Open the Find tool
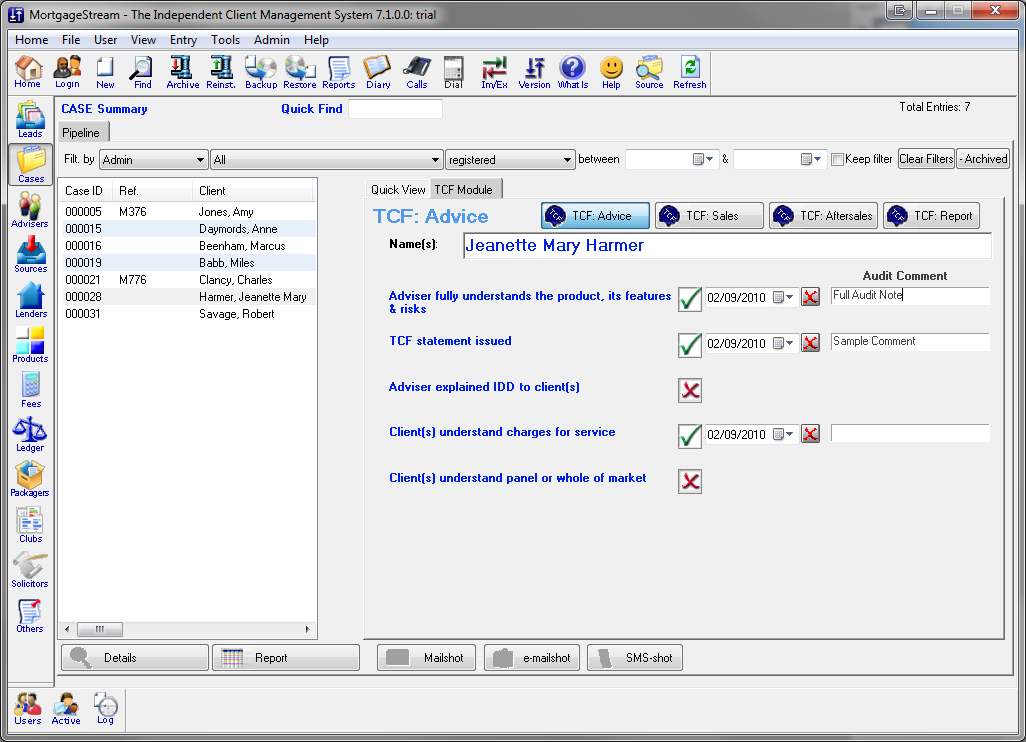The width and height of the screenshot is (1026, 742). pos(142,72)
